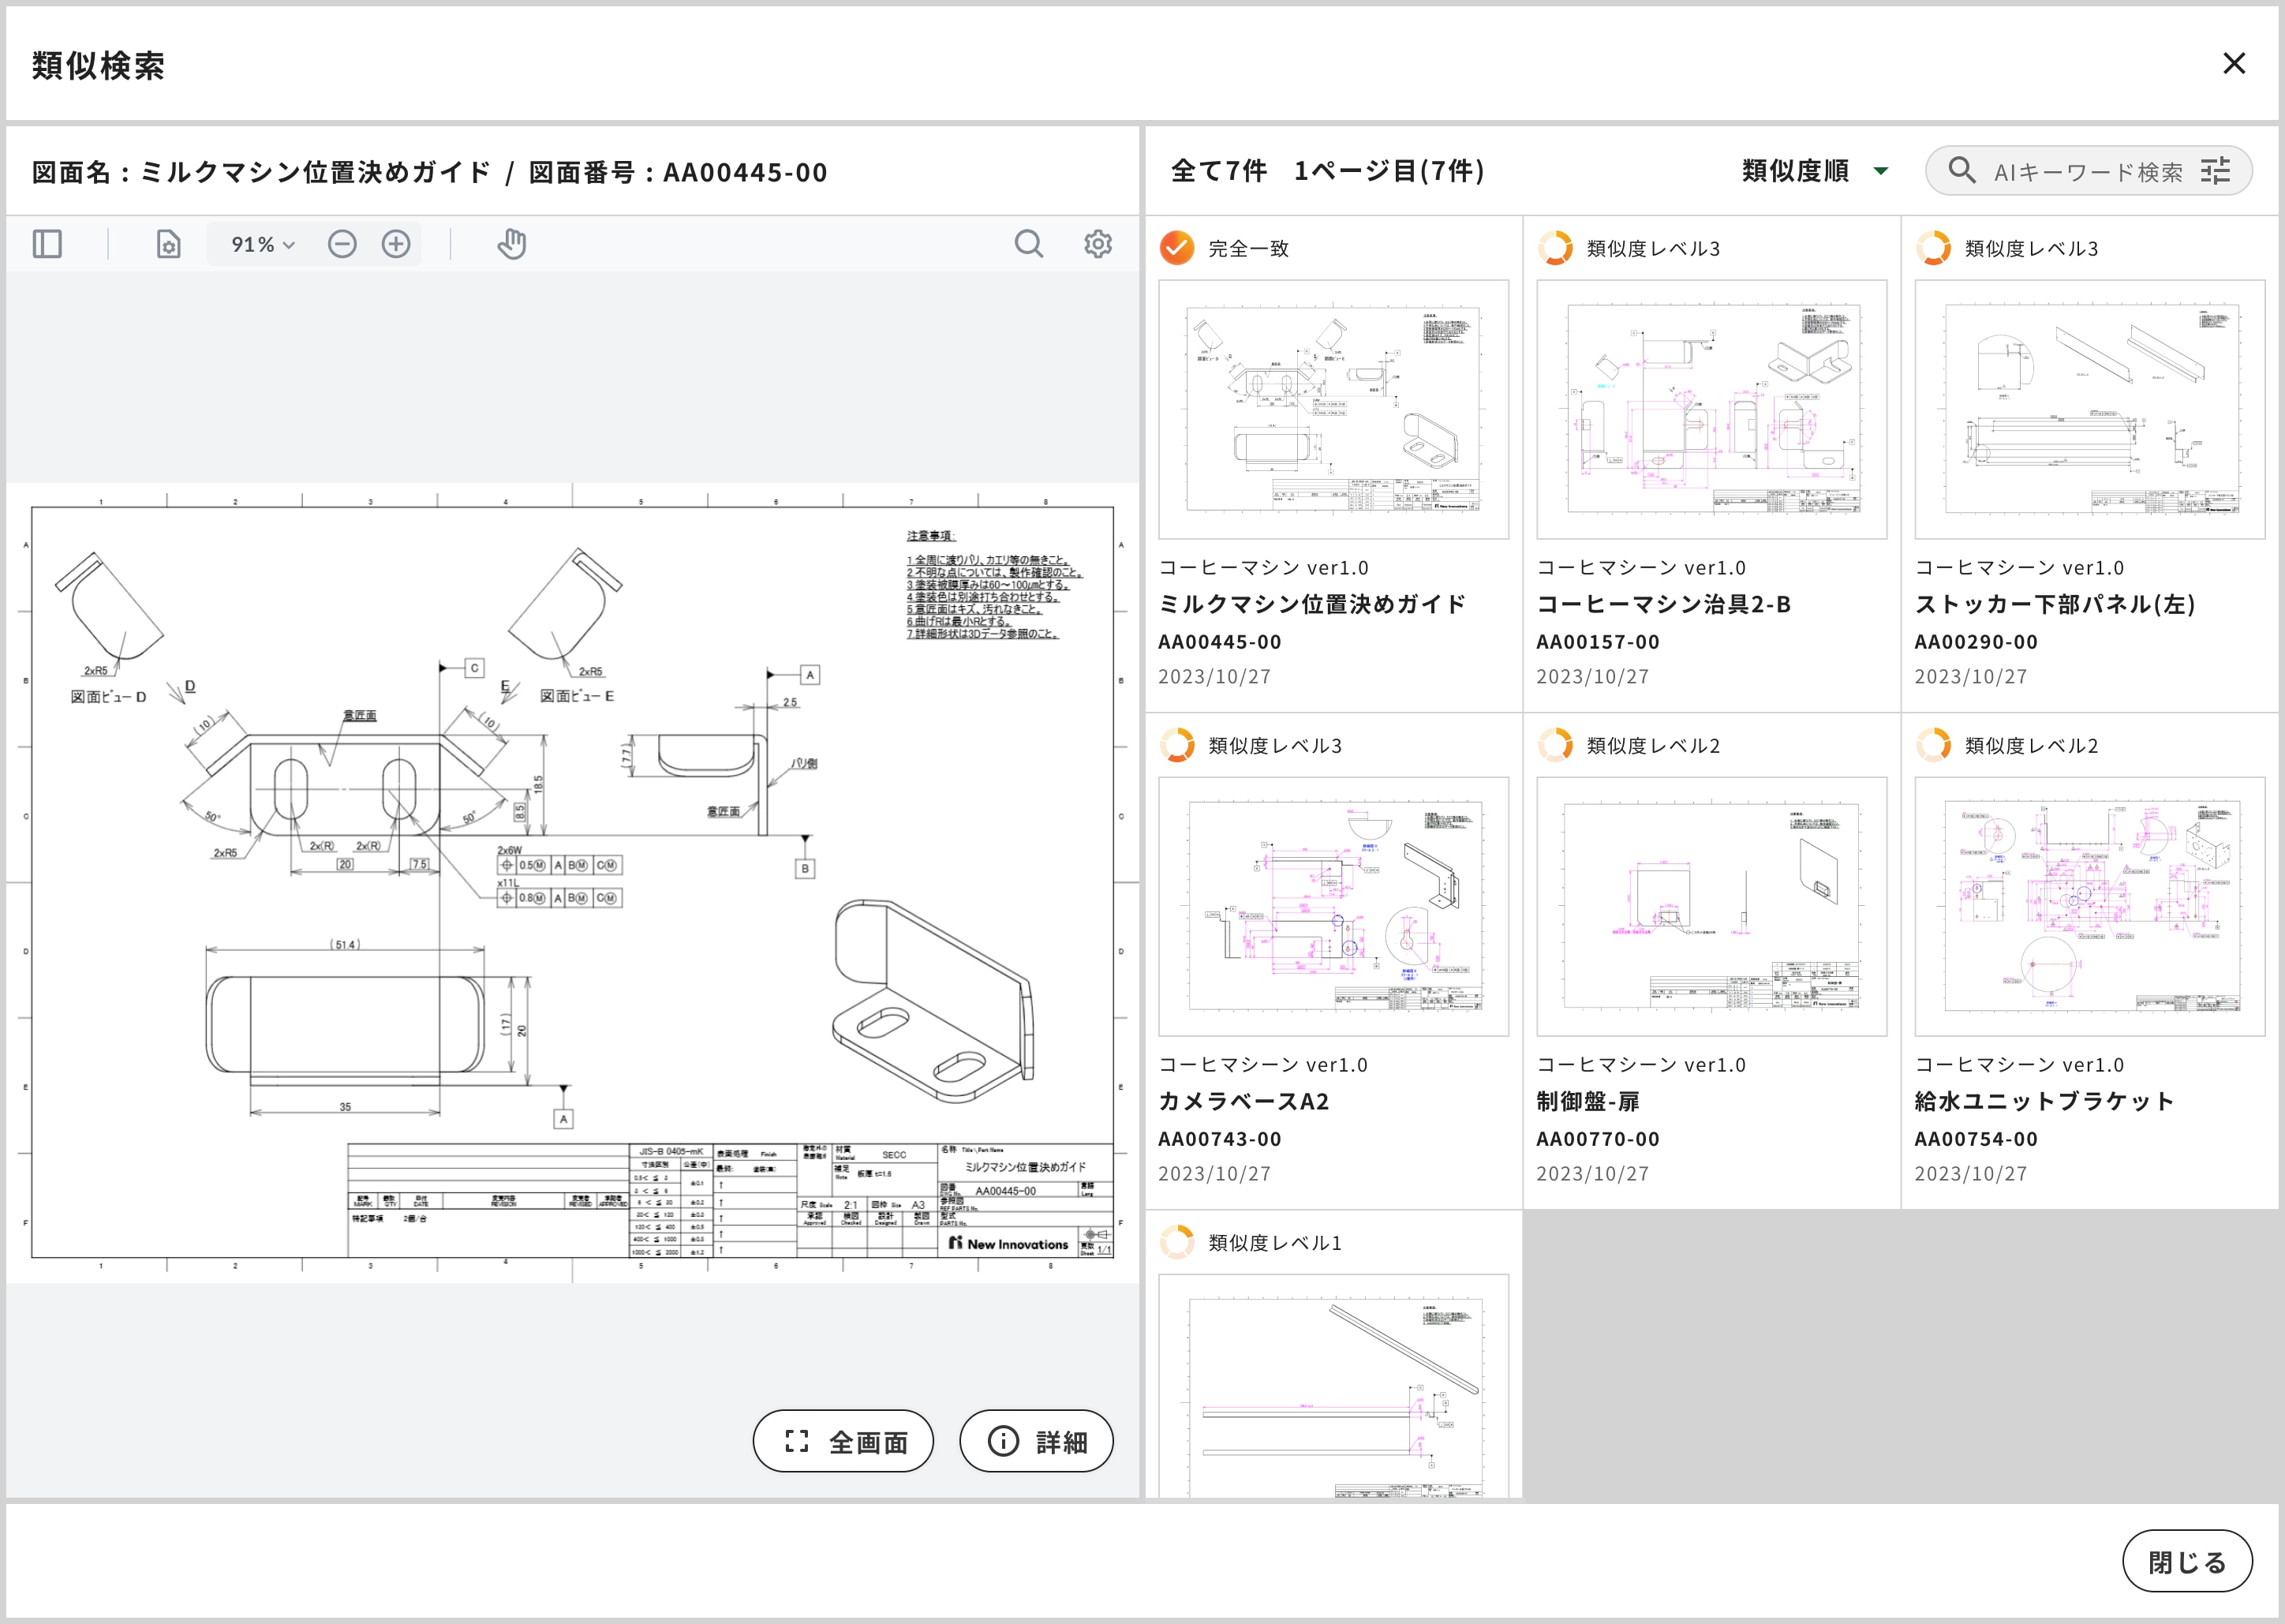Click the zoom in plus icon
Screen dimensions: 2285x1624
pos(396,244)
